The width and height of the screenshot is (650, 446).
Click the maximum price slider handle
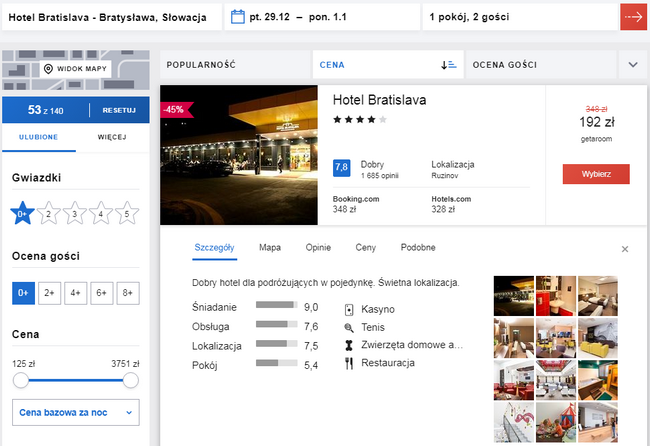tap(130, 381)
